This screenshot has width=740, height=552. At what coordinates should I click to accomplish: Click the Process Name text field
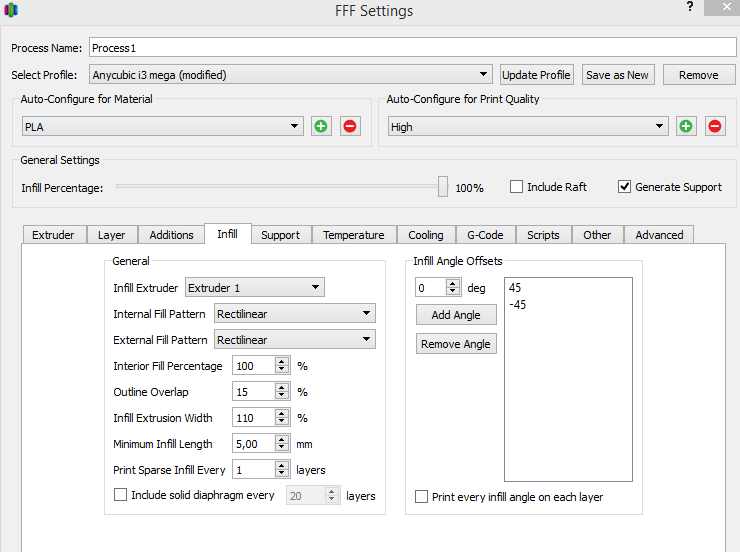411,48
